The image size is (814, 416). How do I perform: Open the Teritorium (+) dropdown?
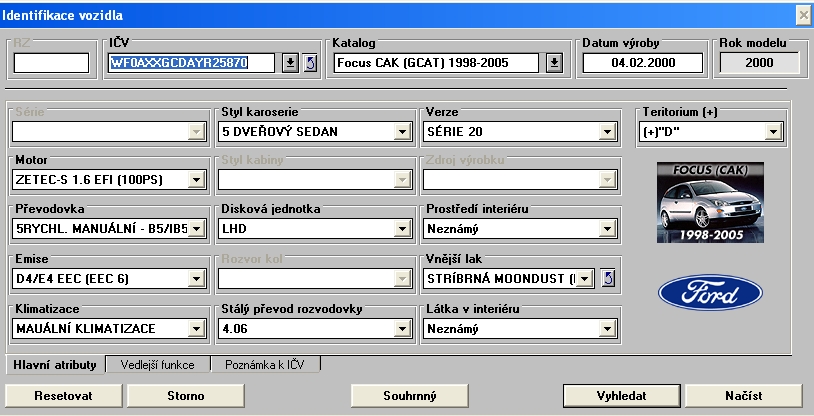(x=773, y=132)
